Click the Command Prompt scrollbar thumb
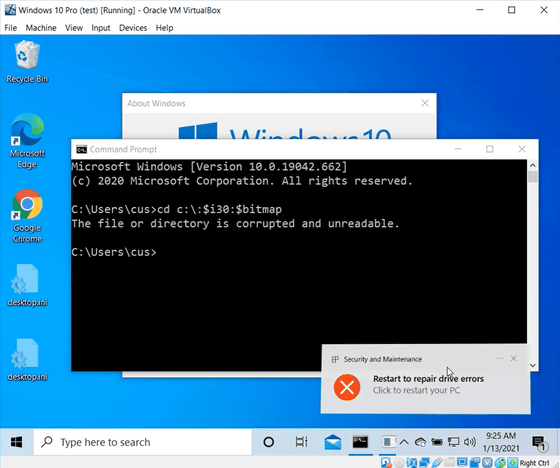The image size is (560, 468). (532, 177)
